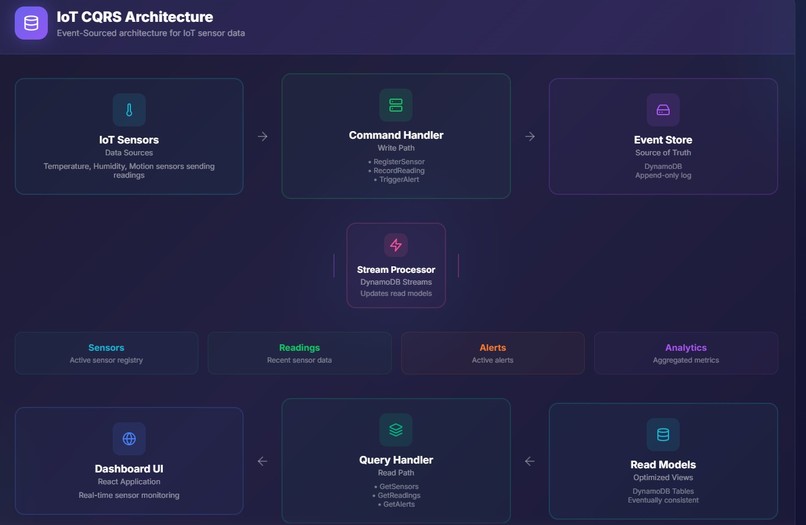Open the Analytics aggregated metrics card
806x525 pixels.
pyautogui.click(x=686, y=353)
